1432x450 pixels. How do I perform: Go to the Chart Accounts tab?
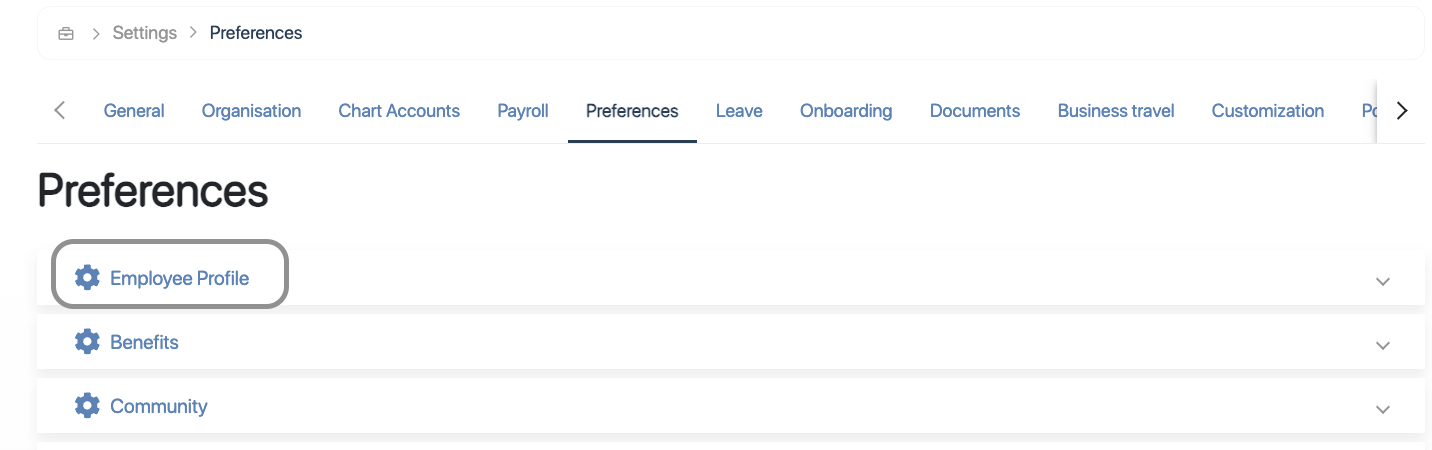pyautogui.click(x=399, y=111)
